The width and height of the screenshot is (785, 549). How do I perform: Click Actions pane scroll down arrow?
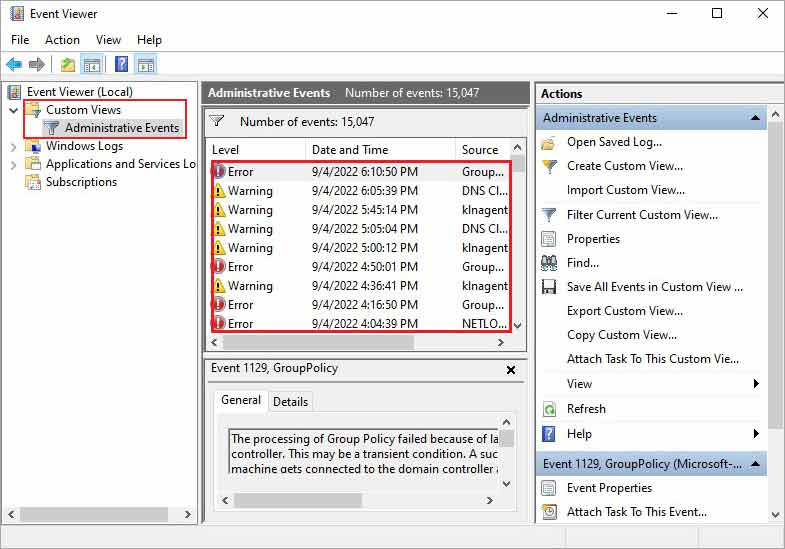pyautogui.click(x=775, y=514)
